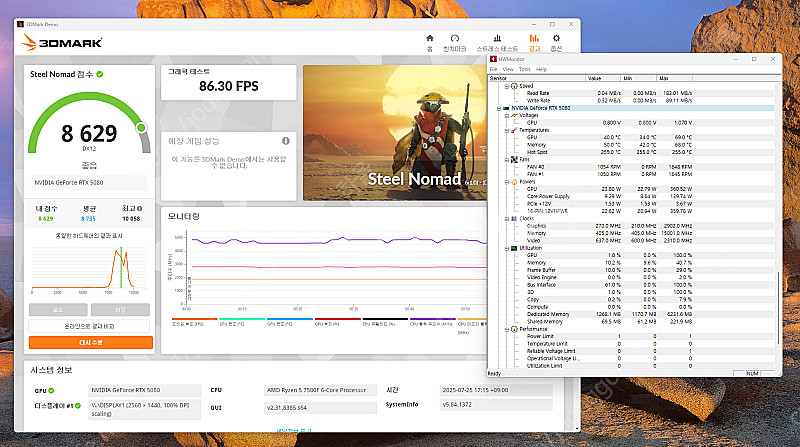Click the orange run-again button

pos(91,342)
